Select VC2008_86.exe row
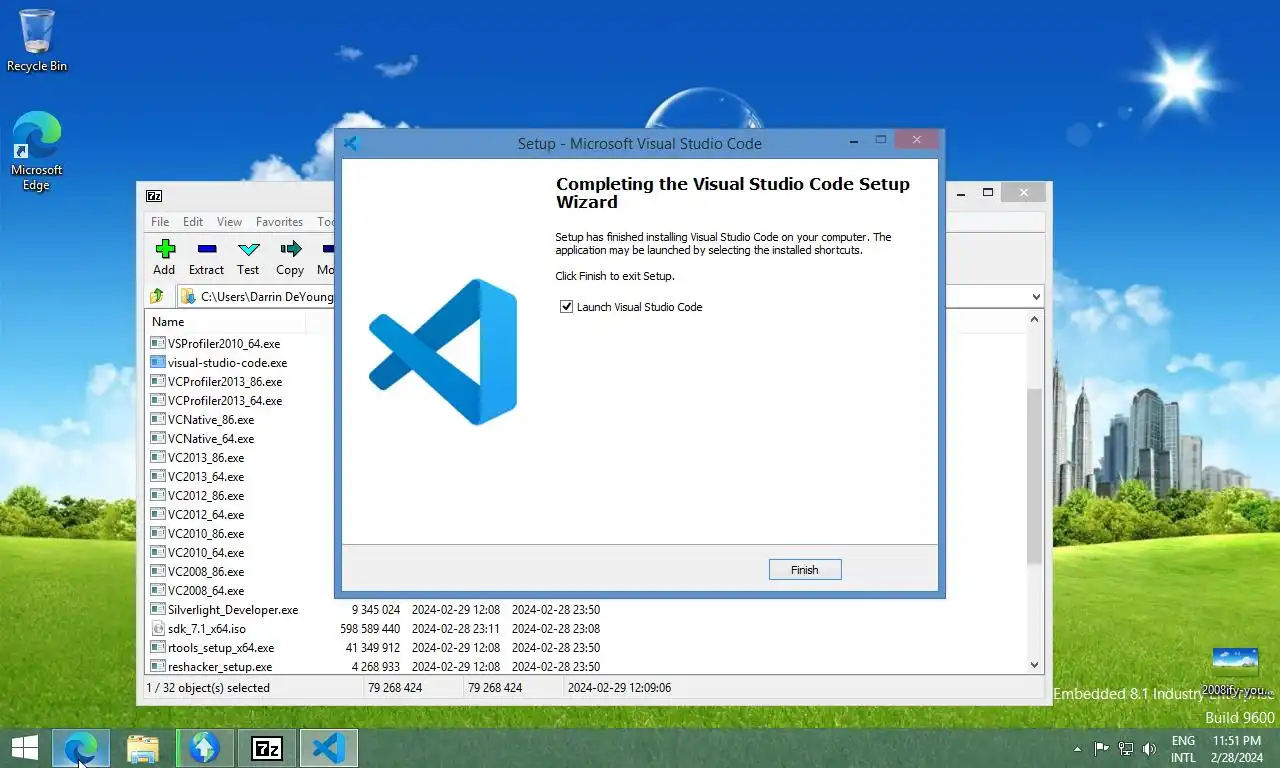Viewport: 1280px width, 768px height. click(206, 572)
